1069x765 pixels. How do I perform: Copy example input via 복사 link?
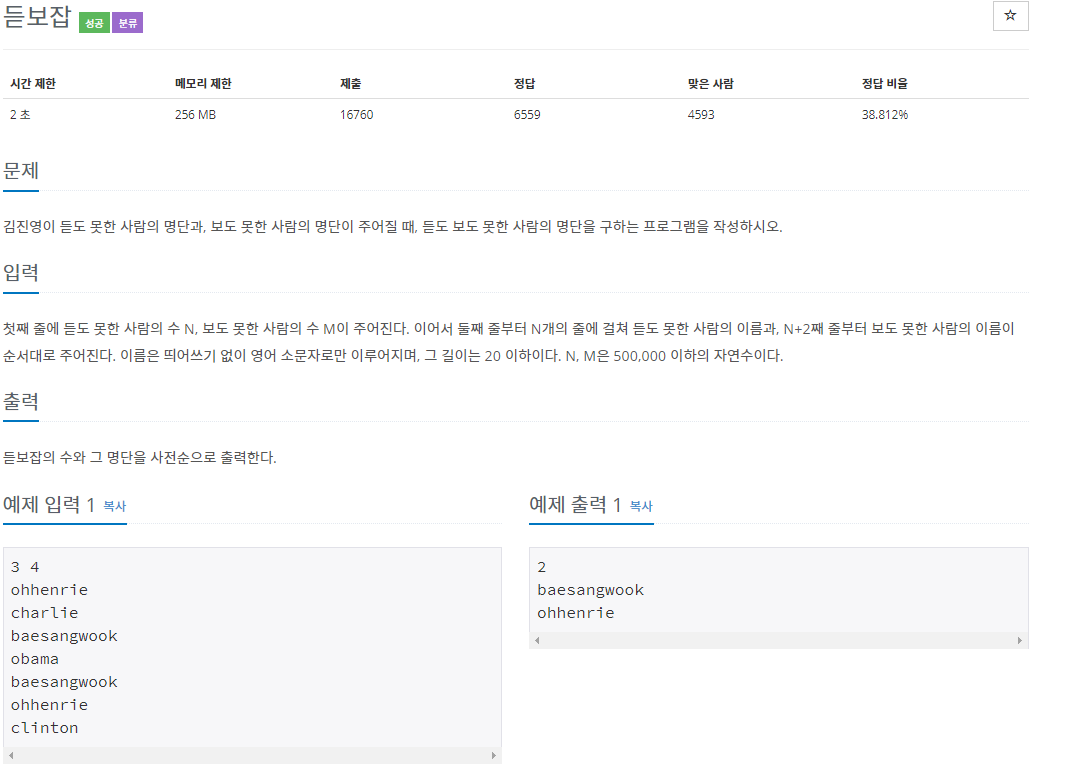(115, 506)
